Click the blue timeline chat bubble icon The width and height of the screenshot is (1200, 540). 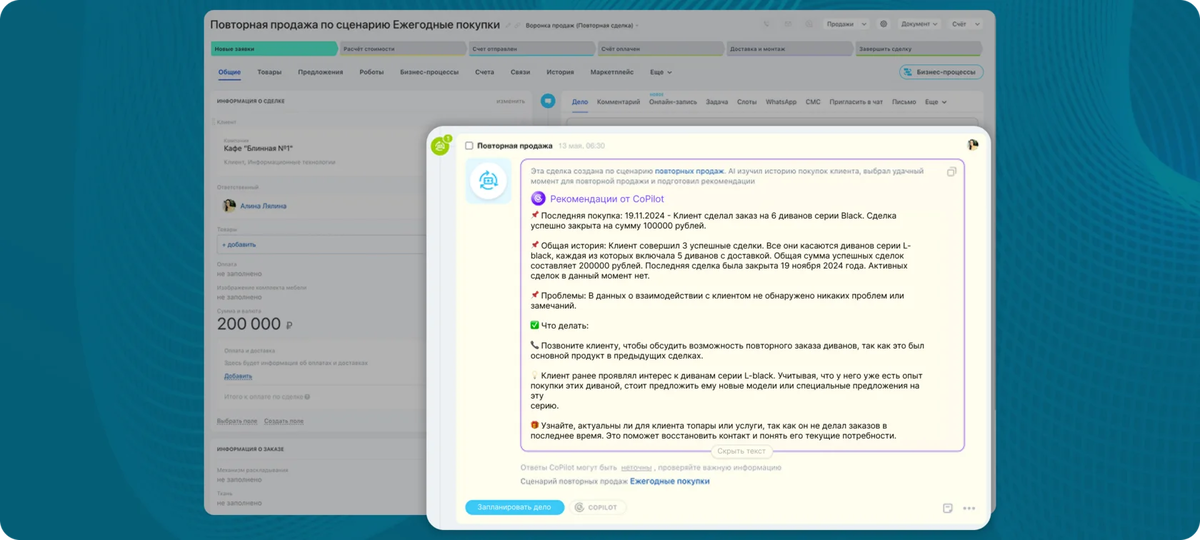(548, 101)
